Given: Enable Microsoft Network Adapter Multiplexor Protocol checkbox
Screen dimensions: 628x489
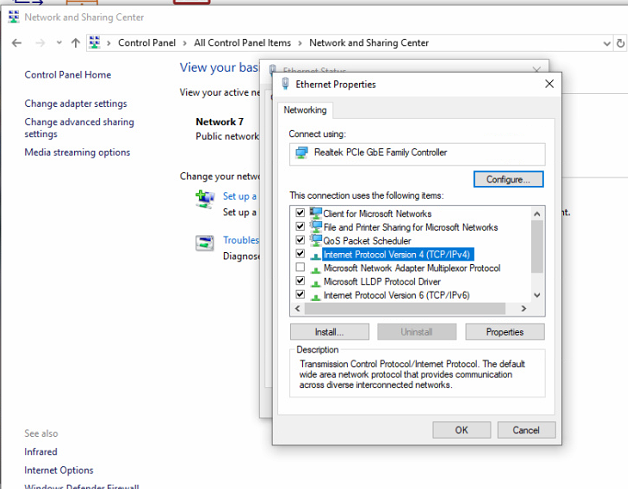Looking at the screenshot, I should [x=300, y=267].
